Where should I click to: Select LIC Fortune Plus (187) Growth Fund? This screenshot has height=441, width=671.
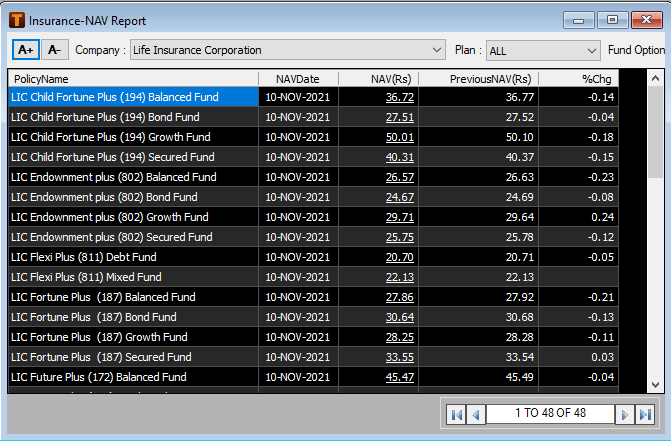133,337
